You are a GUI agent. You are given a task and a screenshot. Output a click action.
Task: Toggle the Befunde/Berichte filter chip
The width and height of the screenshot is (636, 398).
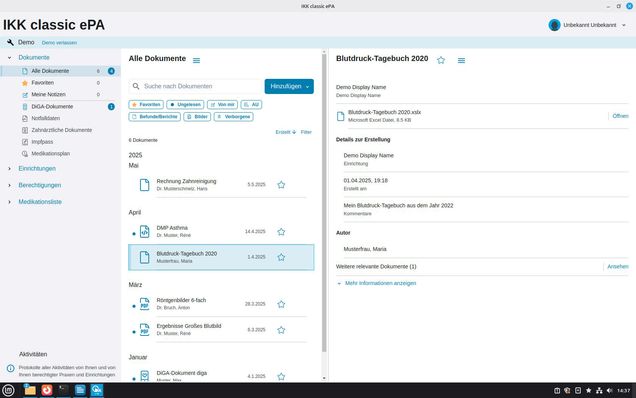[x=155, y=117]
